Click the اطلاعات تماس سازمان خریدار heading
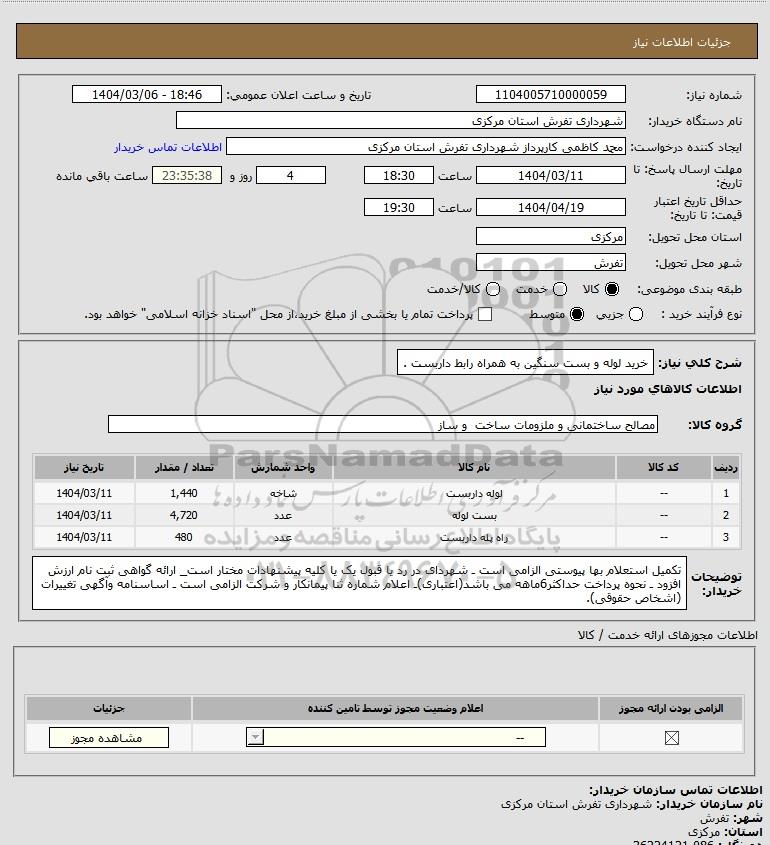 click(x=676, y=790)
